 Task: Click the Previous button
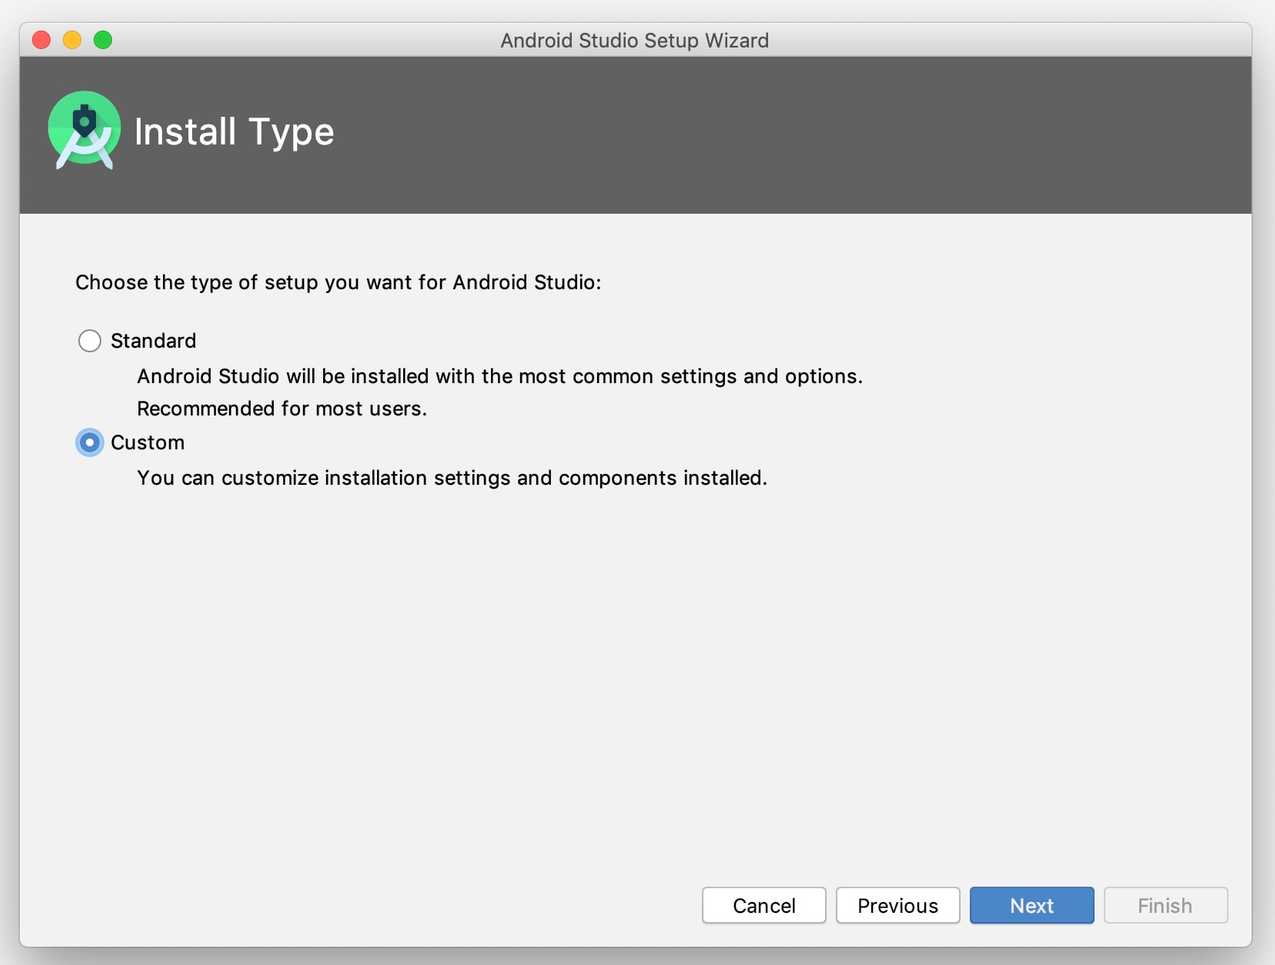pyautogui.click(x=897, y=905)
